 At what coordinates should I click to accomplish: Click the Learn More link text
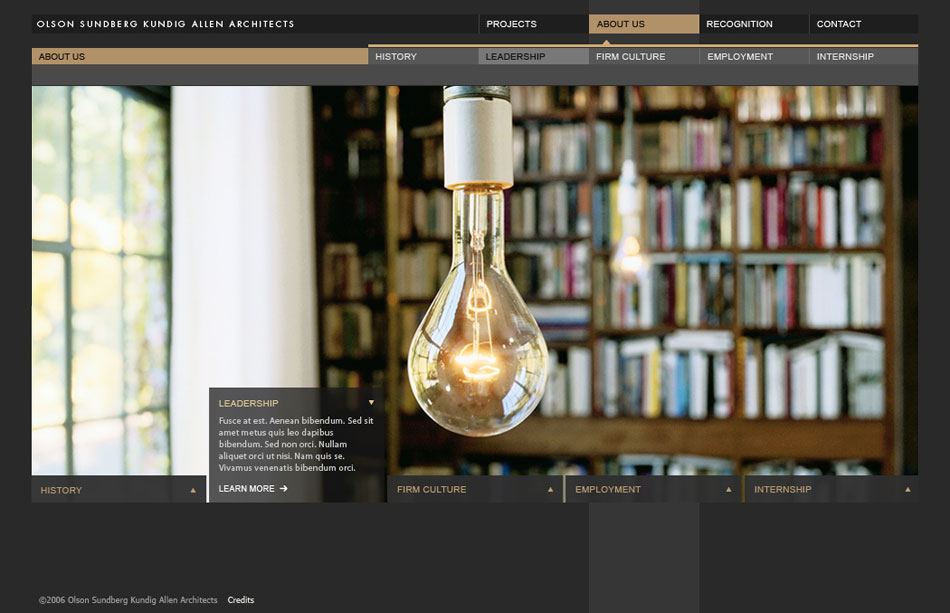coord(246,489)
